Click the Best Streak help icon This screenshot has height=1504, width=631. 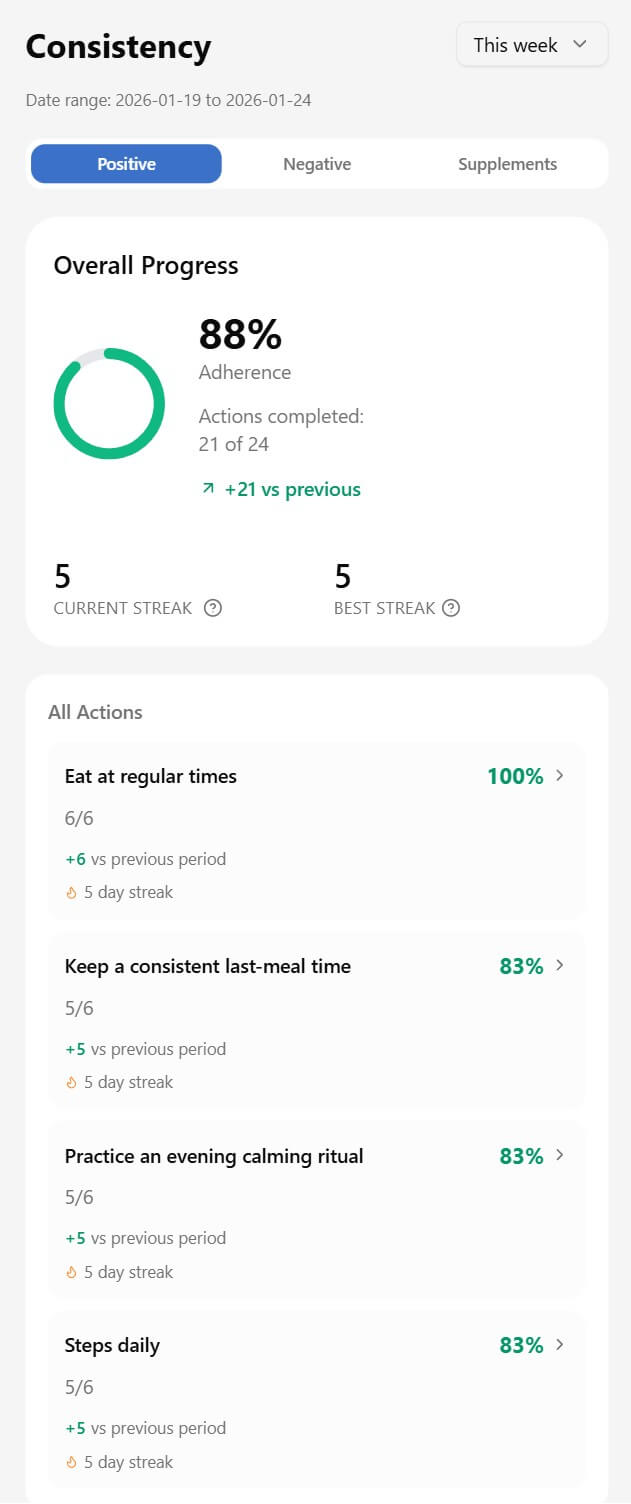(451, 608)
